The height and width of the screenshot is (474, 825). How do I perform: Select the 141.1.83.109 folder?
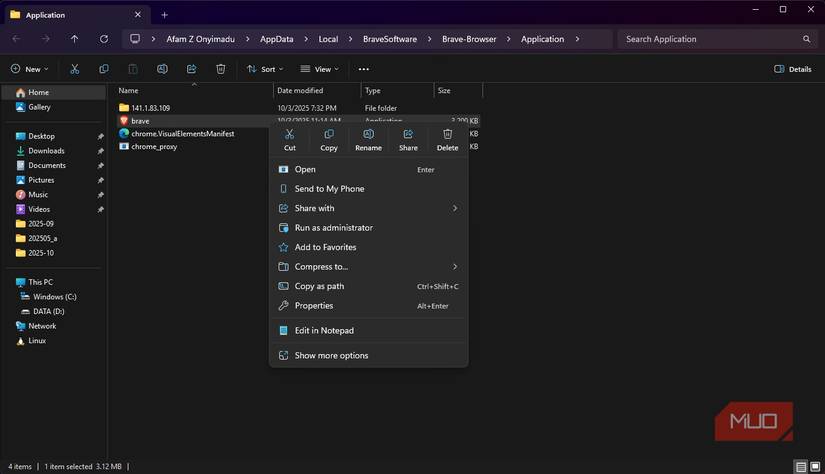pos(144,108)
